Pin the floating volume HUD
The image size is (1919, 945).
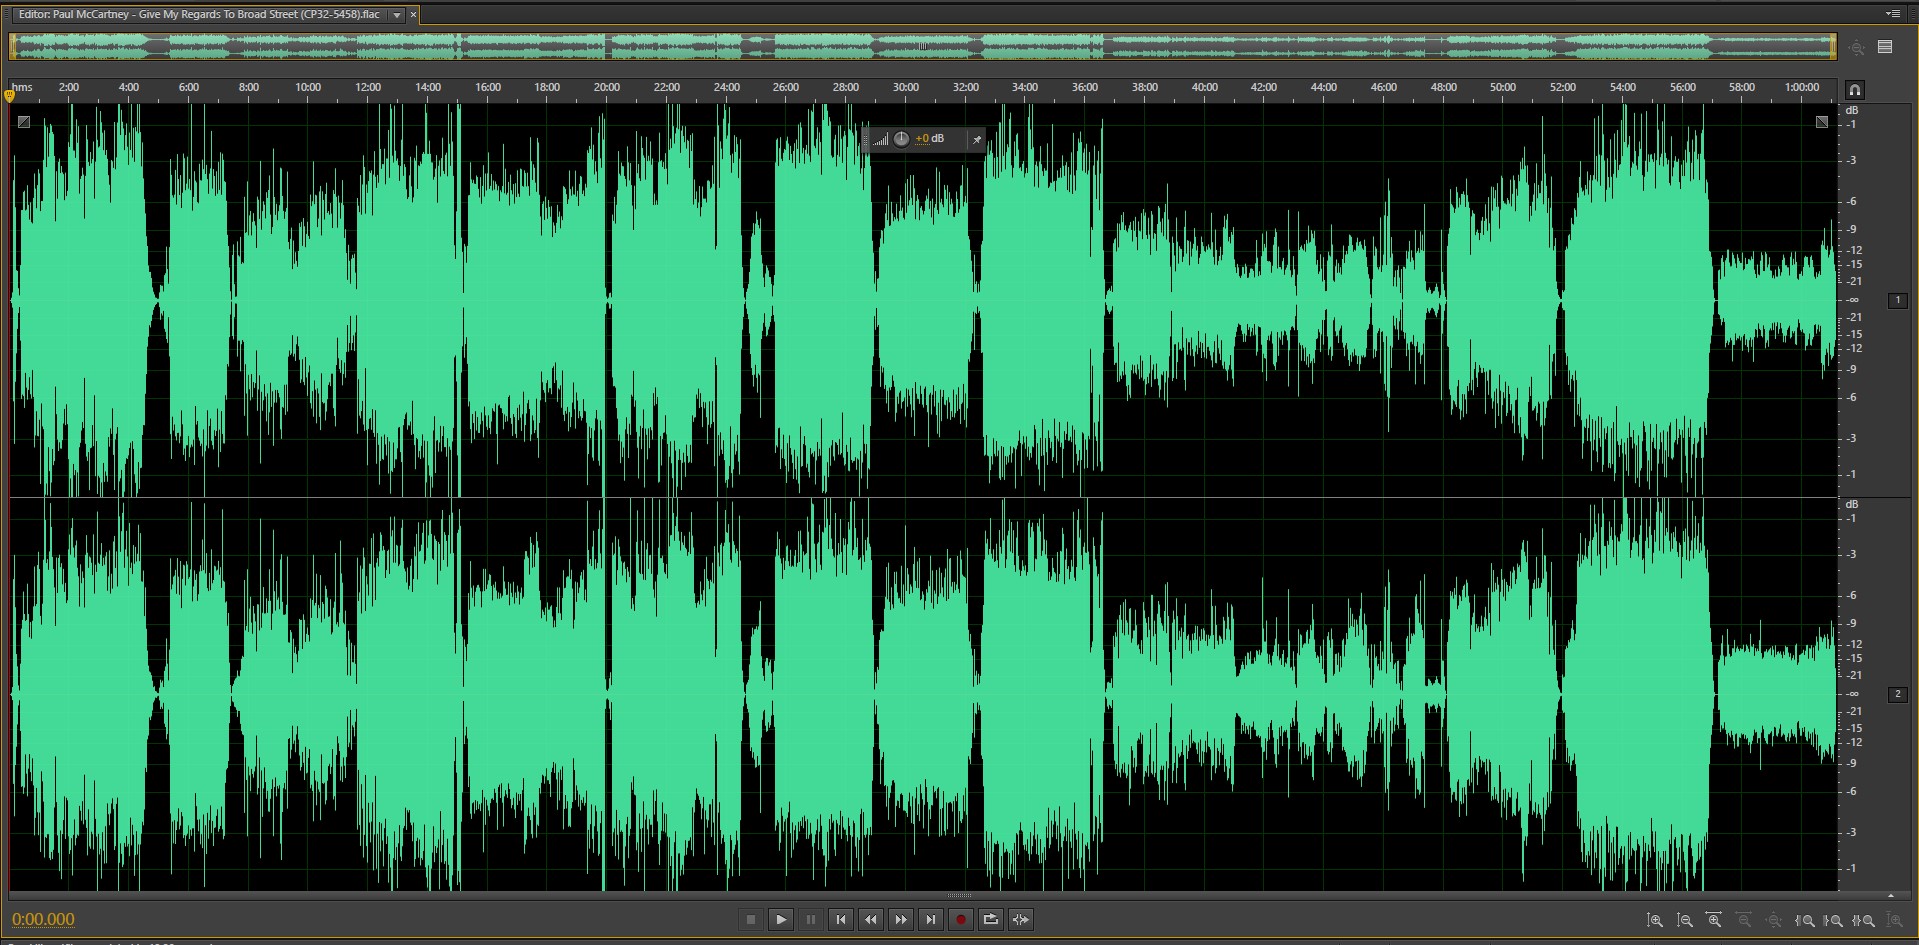(x=977, y=140)
